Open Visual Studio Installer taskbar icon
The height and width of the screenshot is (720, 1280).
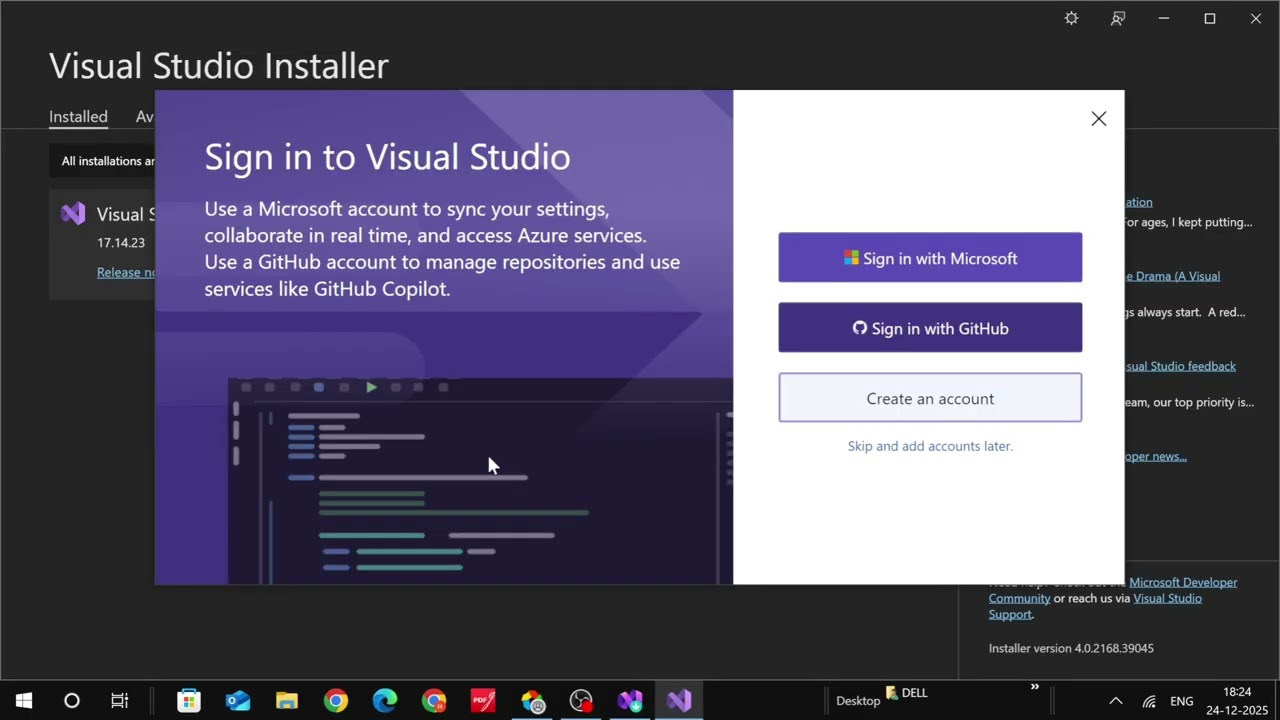click(x=630, y=701)
